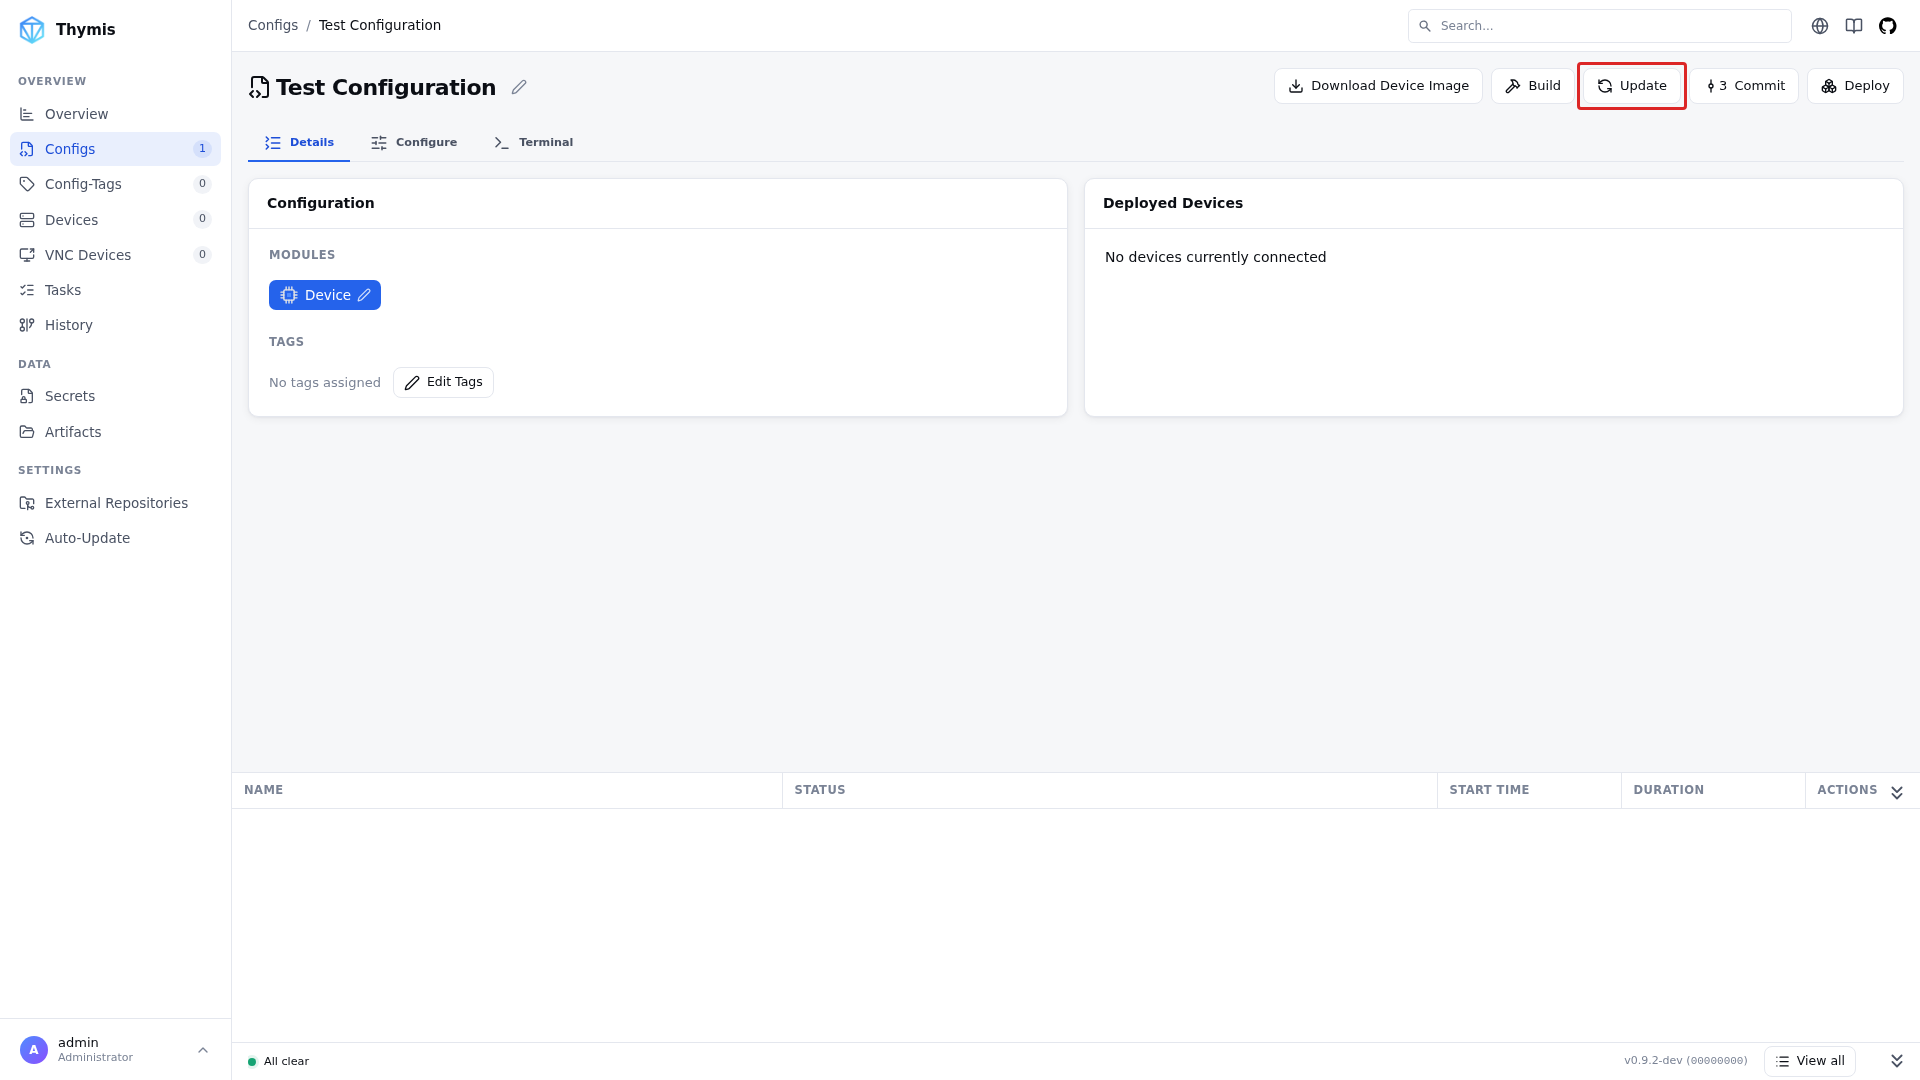Click Download Device Image button
The width and height of the screenshot is (1920, 1080).
1378,86
